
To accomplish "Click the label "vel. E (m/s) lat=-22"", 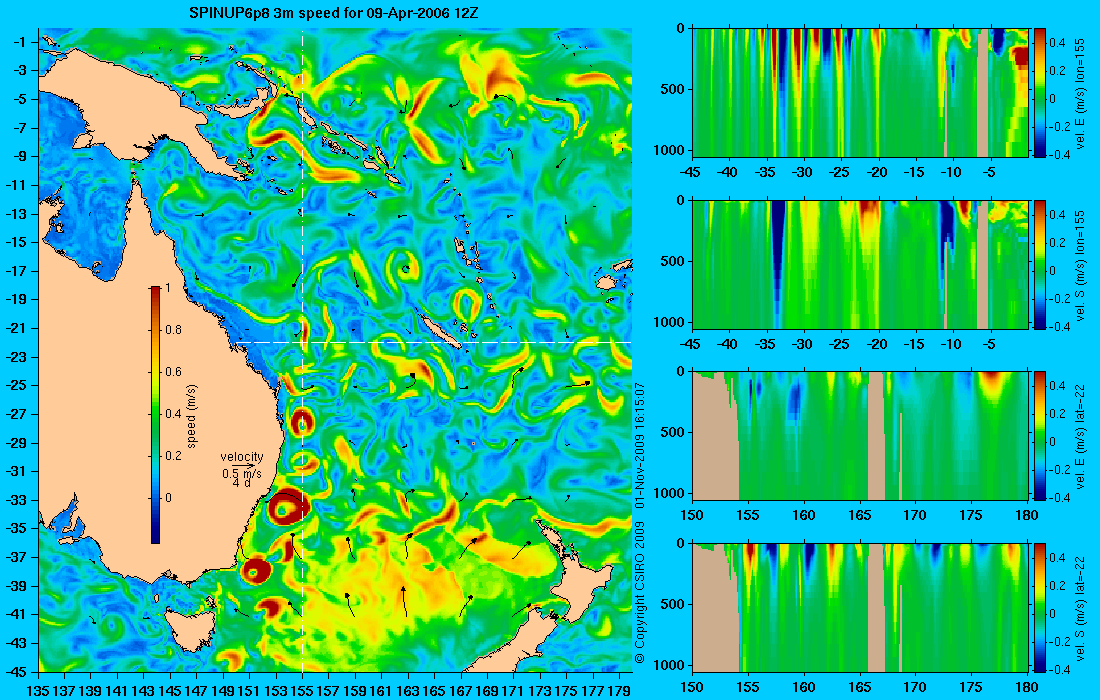I will pyautogui.click(x=1081, y=436).
